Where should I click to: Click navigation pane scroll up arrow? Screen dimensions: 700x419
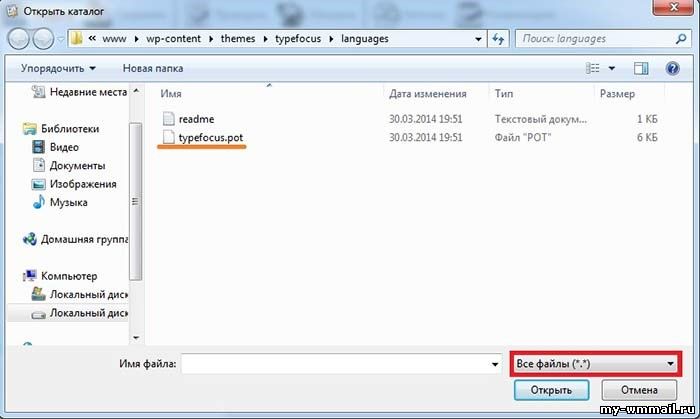point(136,91)
